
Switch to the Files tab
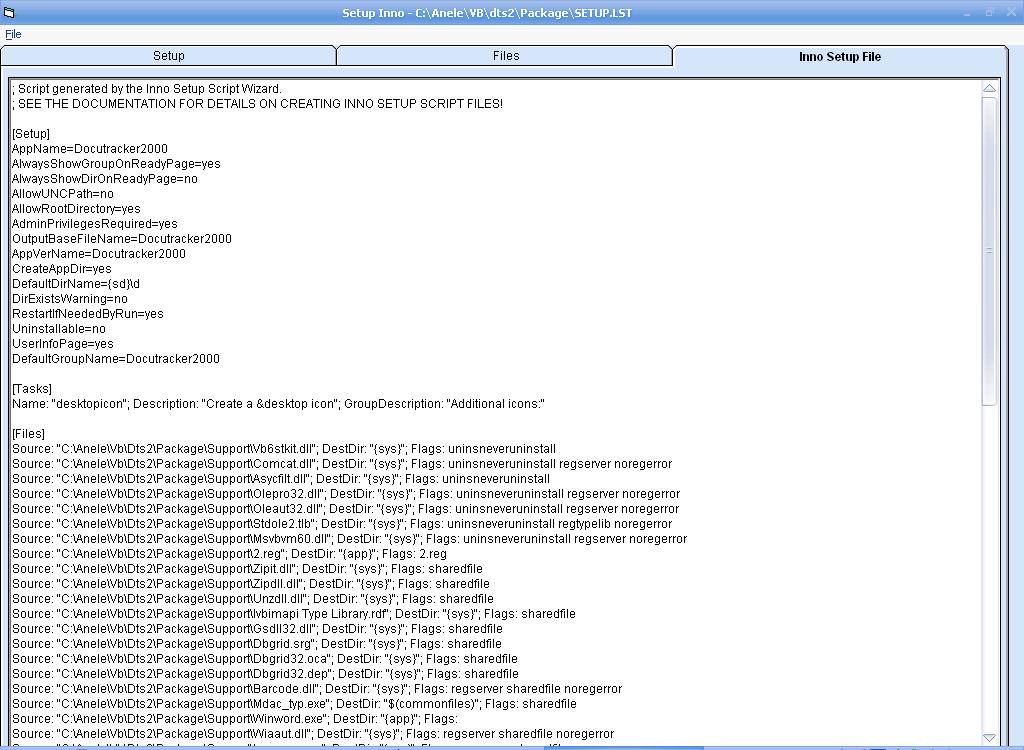(505, 56)
